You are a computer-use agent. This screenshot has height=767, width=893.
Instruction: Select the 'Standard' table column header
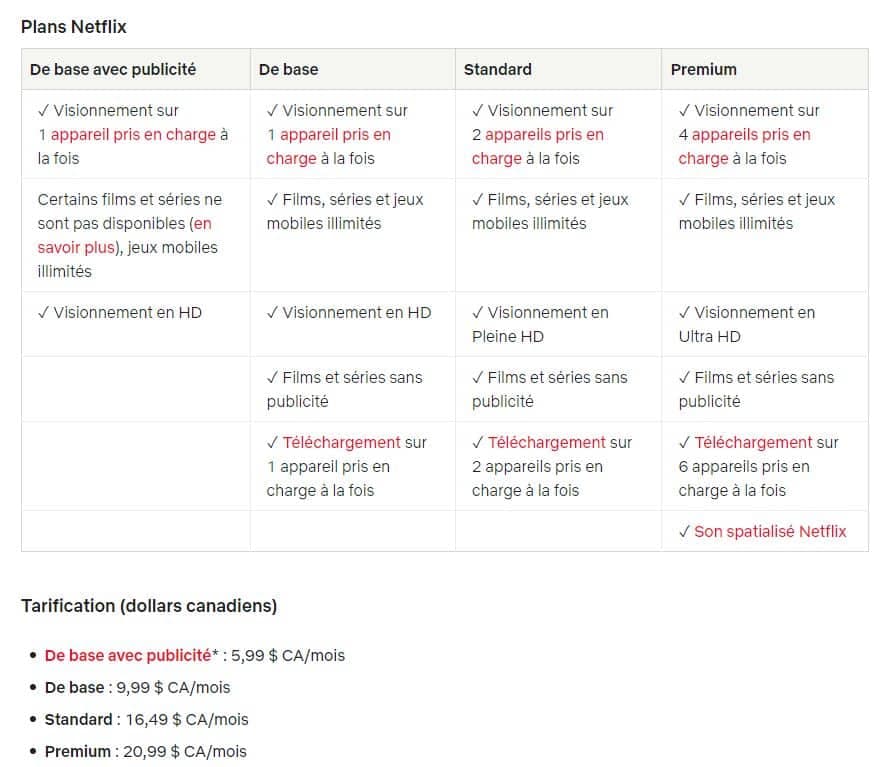tap(498, 70)
